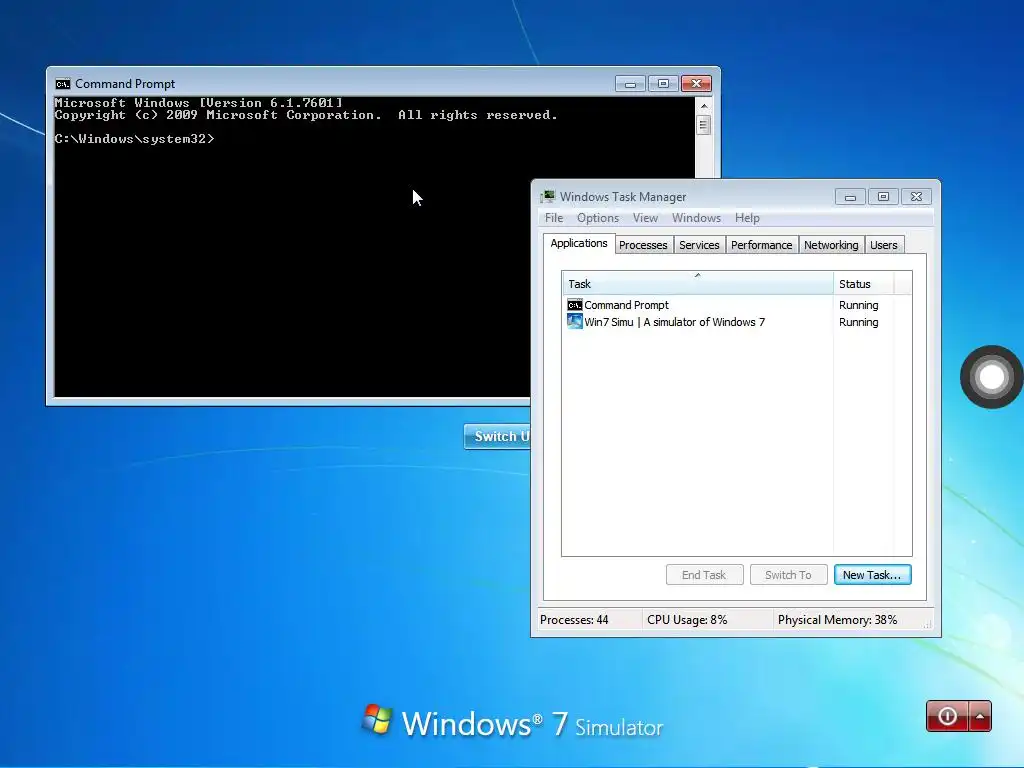The image size is (1024, 768).
Task: Open the Help menu in Task Manager
Action: 746,218
